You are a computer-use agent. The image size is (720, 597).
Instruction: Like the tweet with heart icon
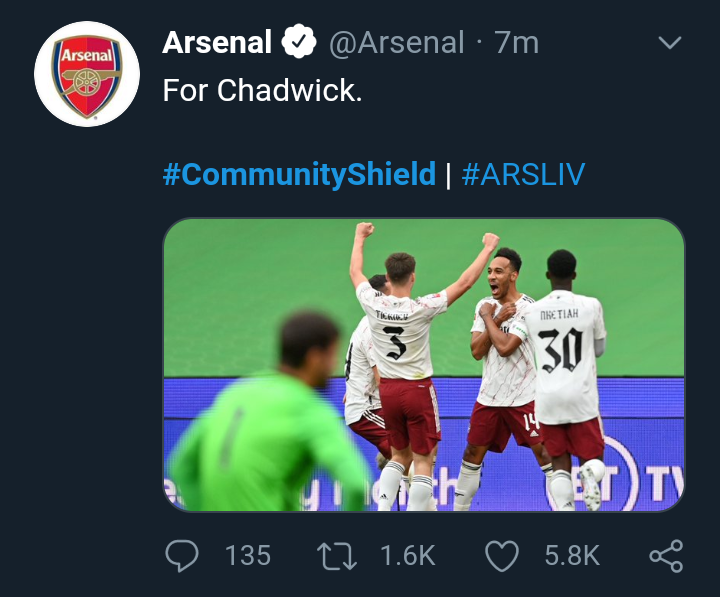coord(500,555)
